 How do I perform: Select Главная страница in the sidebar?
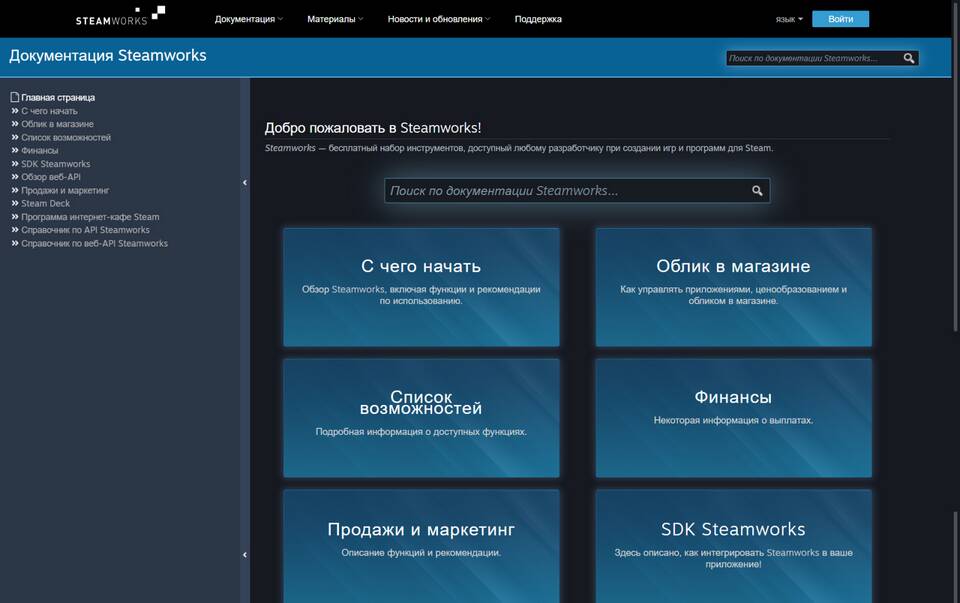coord(58,97)
